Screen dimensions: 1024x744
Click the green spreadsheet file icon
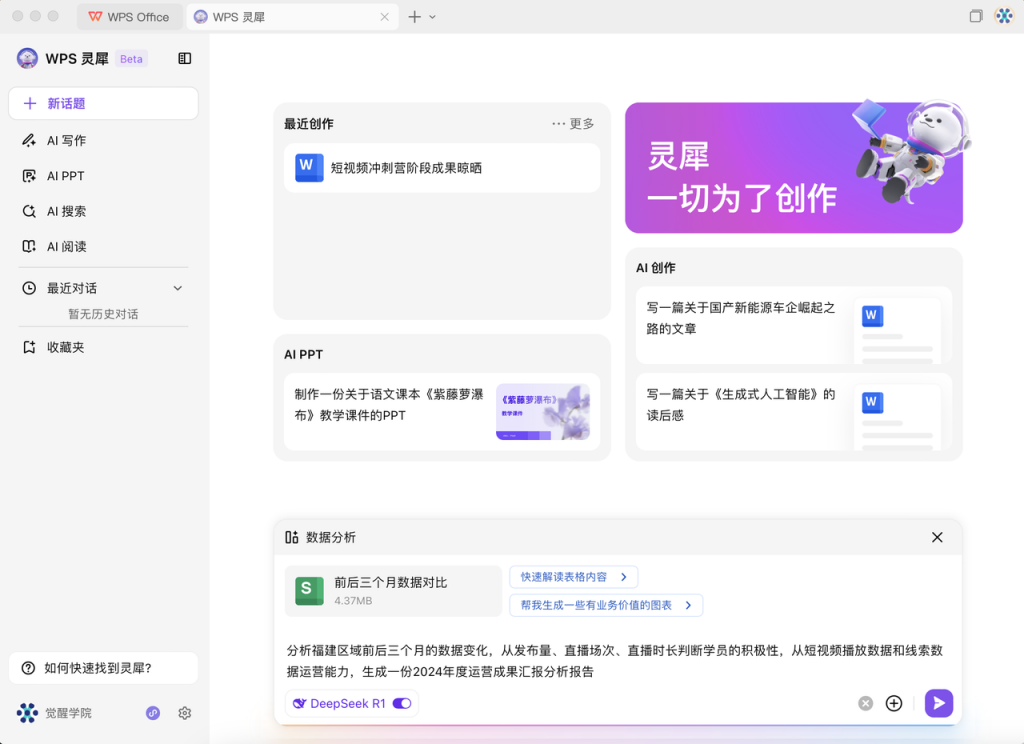coord(310,591)
